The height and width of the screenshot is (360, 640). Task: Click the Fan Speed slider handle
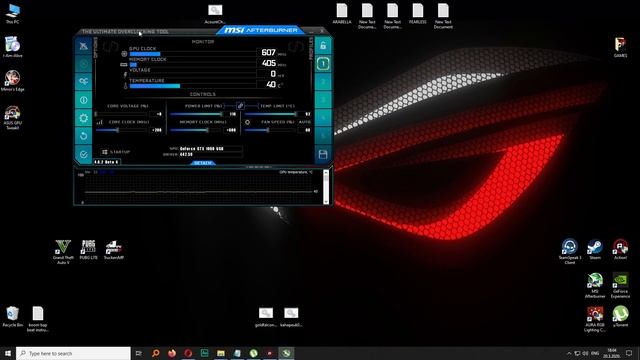click(268, 130)
